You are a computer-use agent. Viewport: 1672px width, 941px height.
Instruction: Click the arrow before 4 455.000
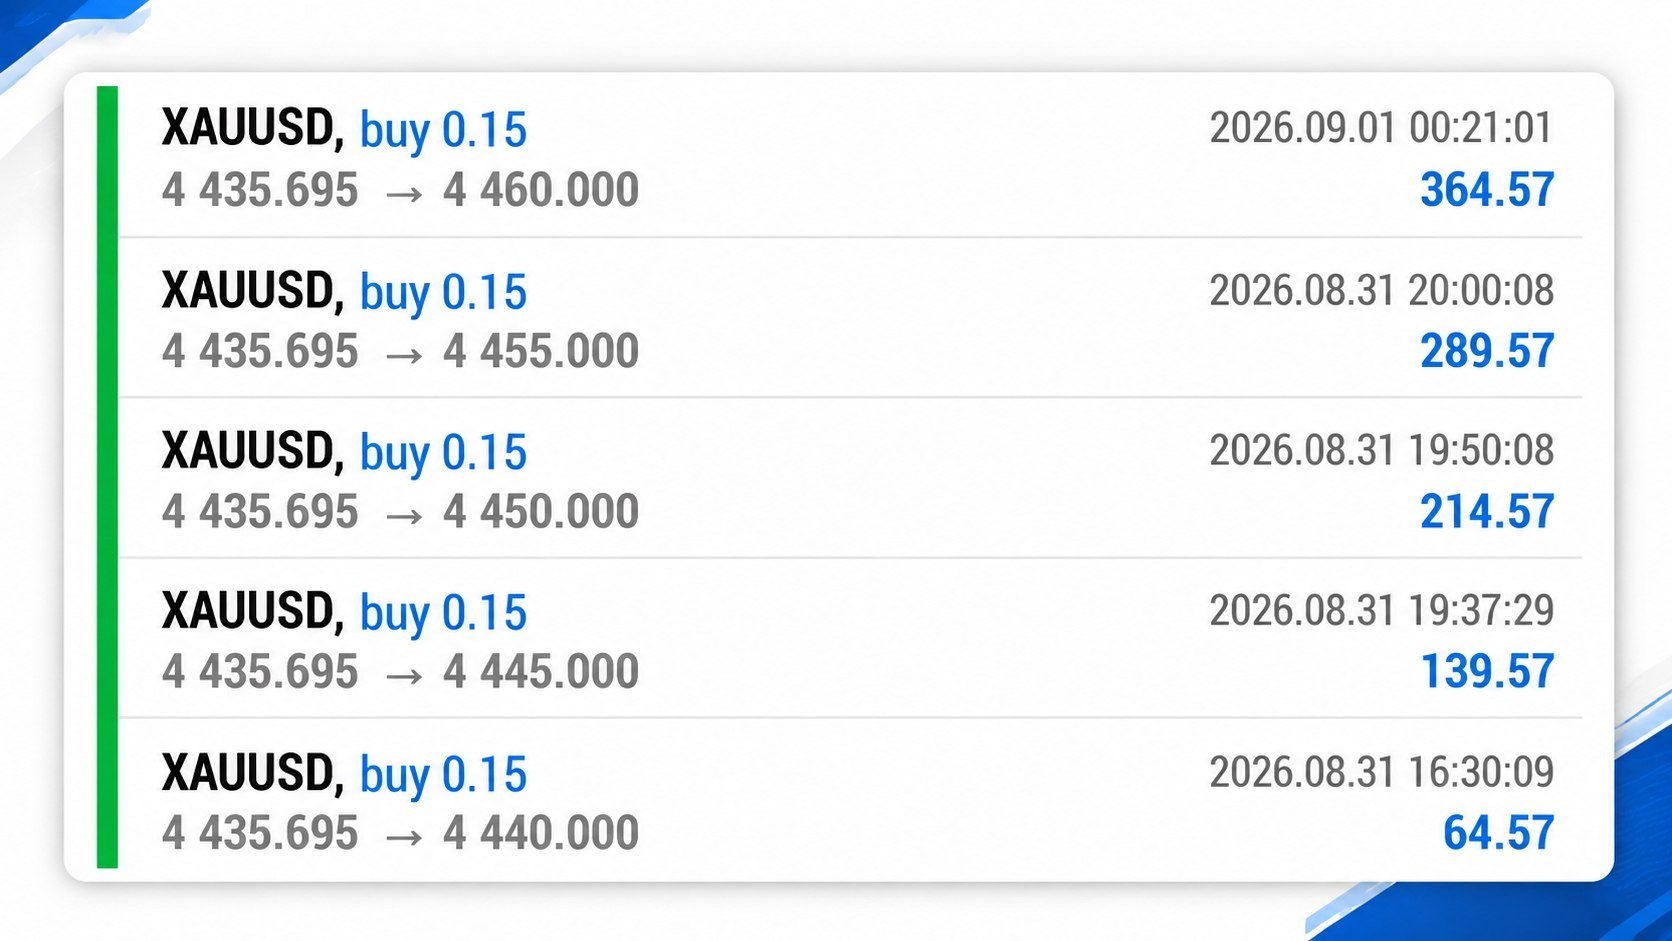404,355
